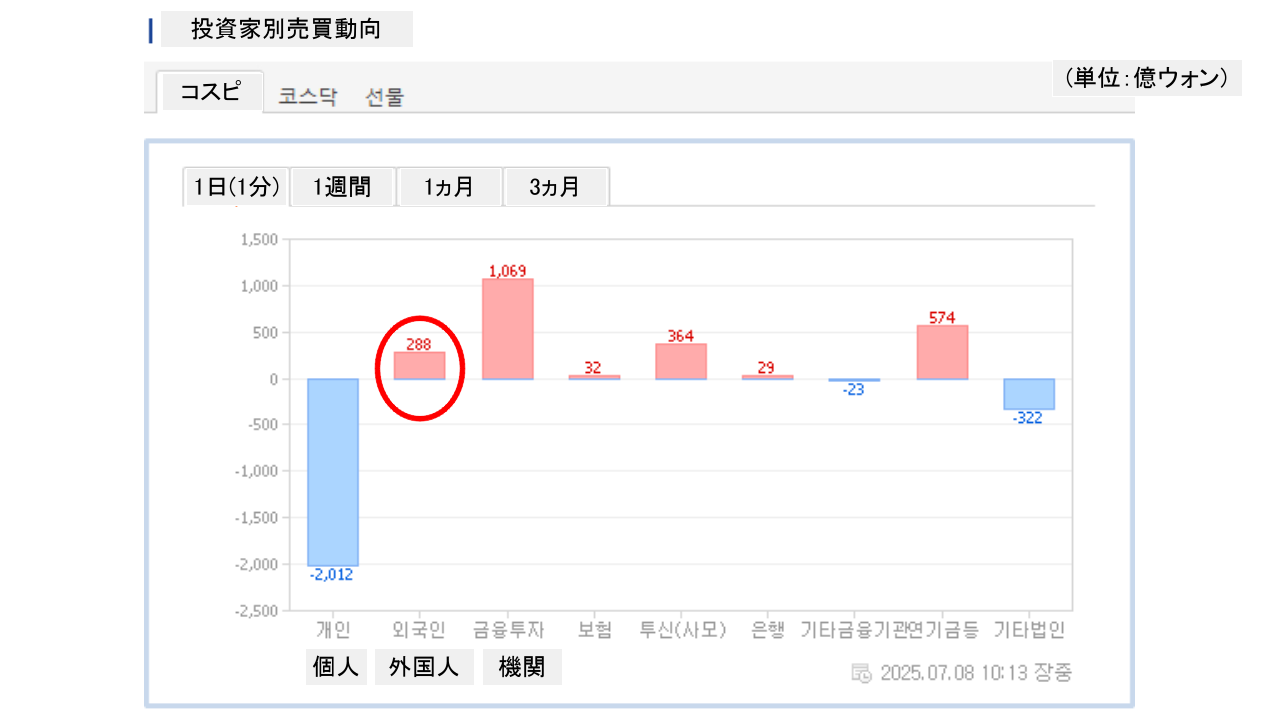Switch to the コスピ market tab
Screen dimensions: 1280x720
(210, 92)
